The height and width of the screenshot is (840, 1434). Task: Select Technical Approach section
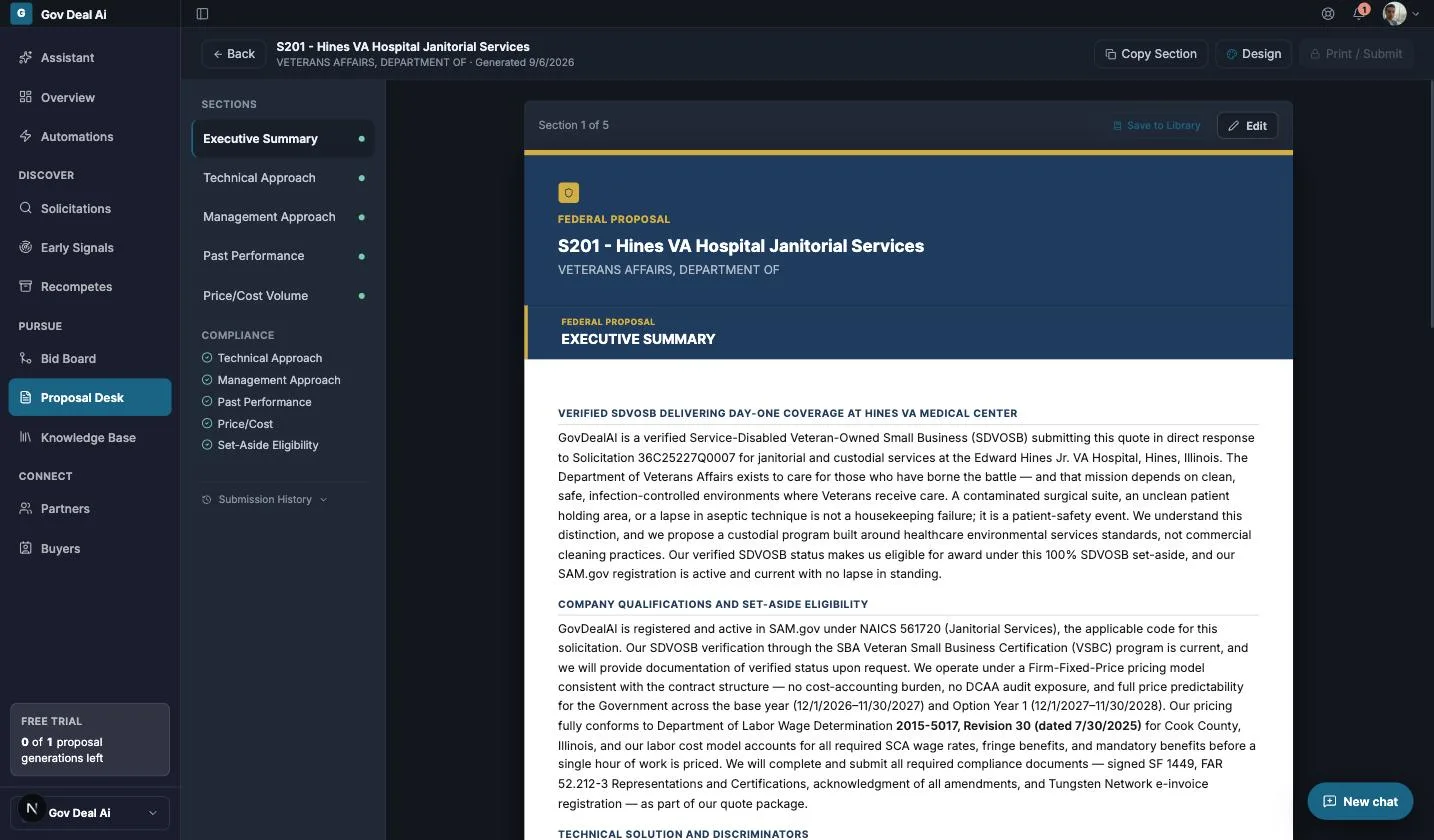pyautogui.click(x=283, y=178)
